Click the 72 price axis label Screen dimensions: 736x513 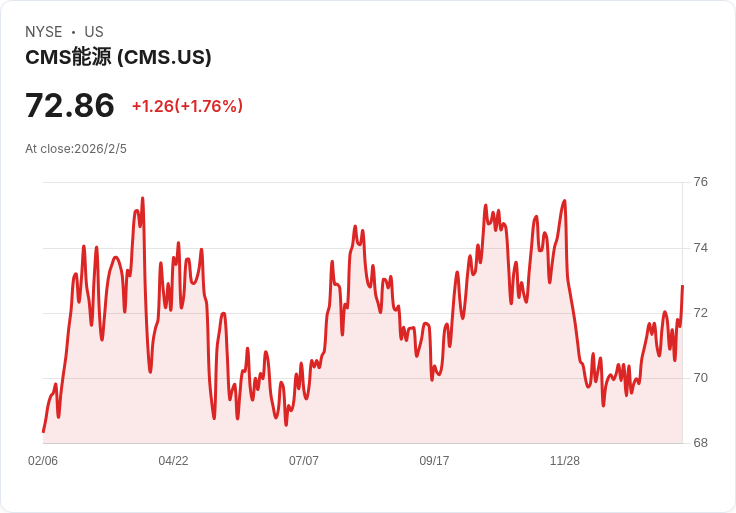click(x=700, y=313)
